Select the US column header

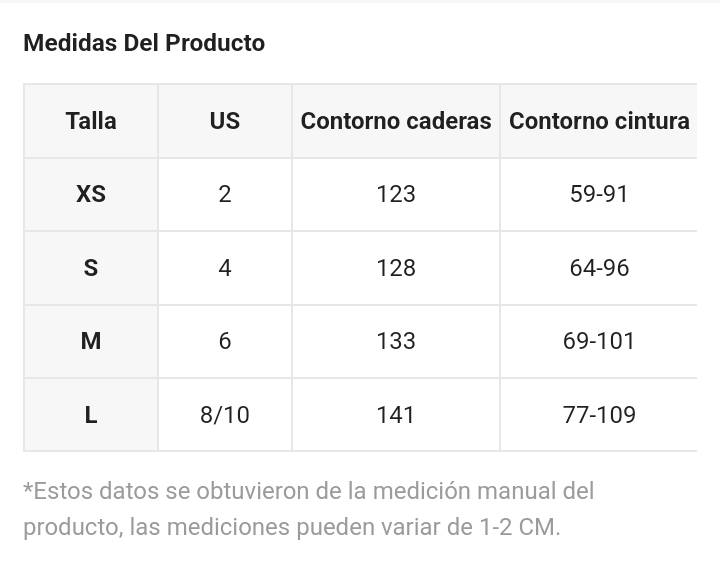225,121
